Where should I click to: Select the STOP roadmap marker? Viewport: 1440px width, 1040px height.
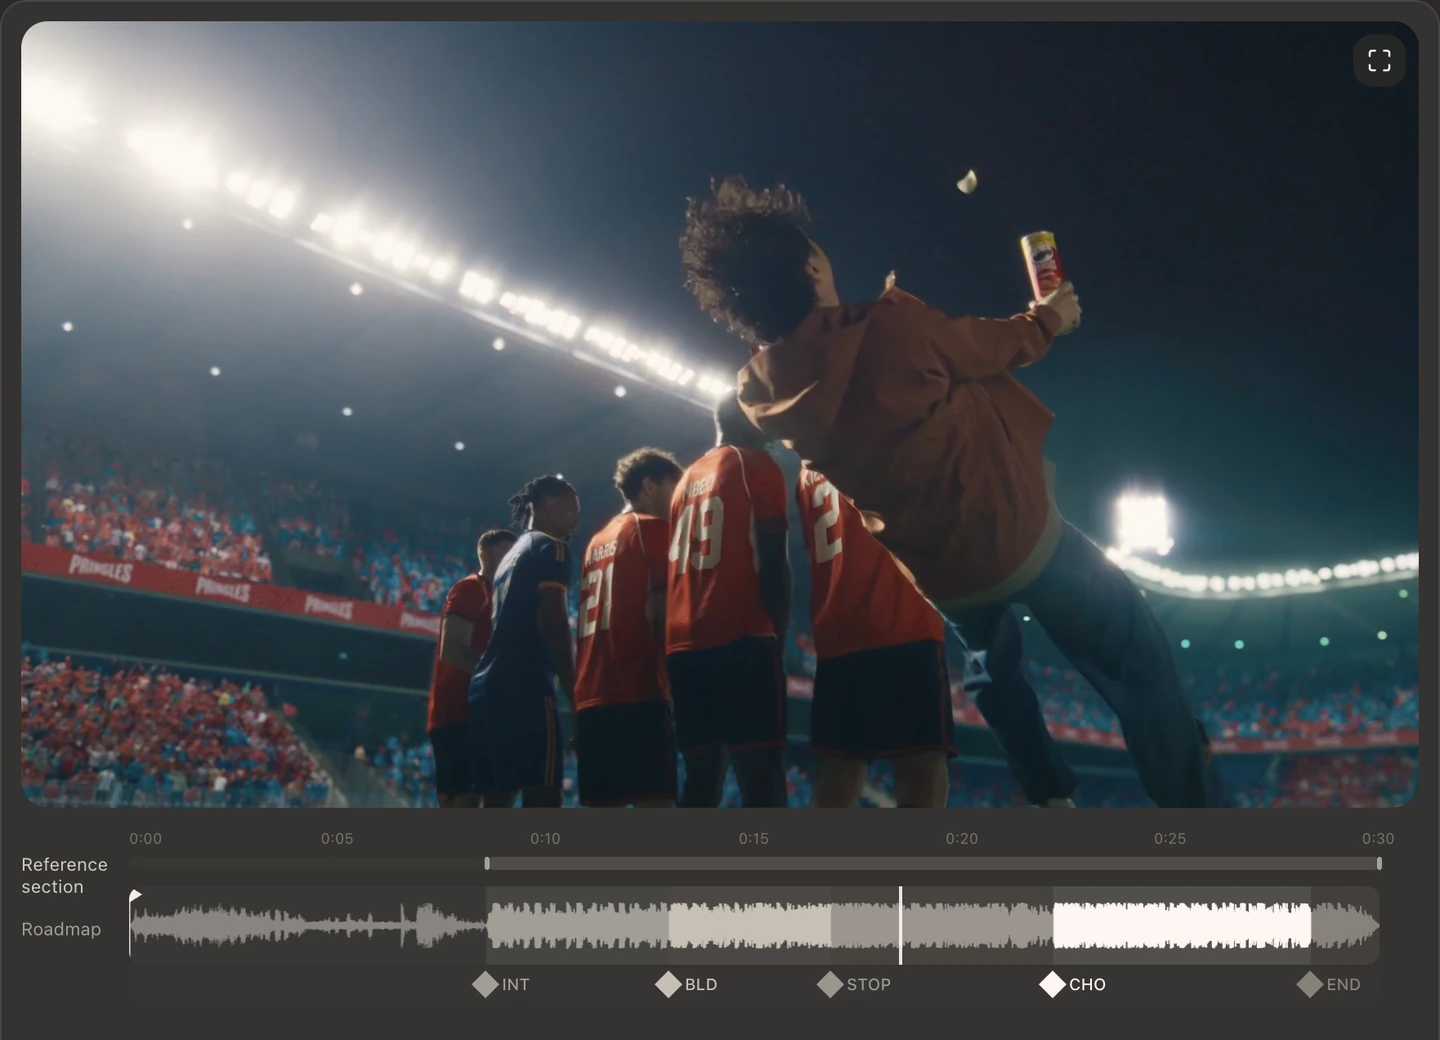pyautogui.click(x=854, y=984)
